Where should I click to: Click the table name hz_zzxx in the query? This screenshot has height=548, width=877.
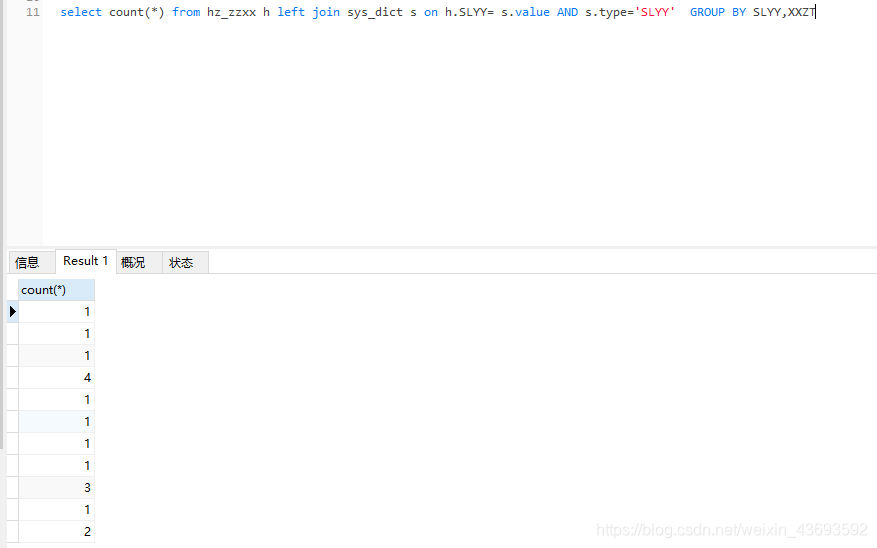(231, 12)
